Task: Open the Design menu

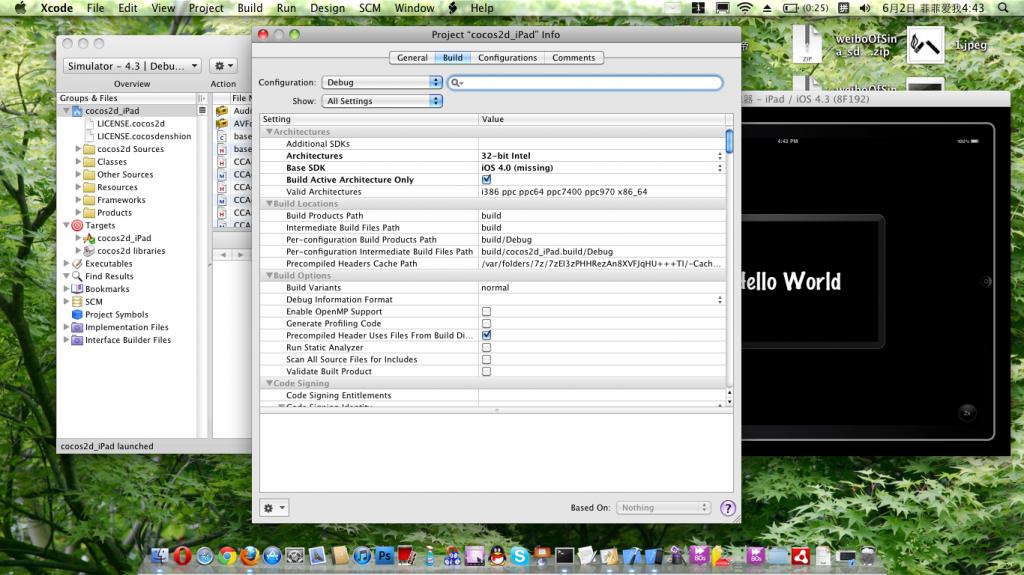Action: pos(328,8)
